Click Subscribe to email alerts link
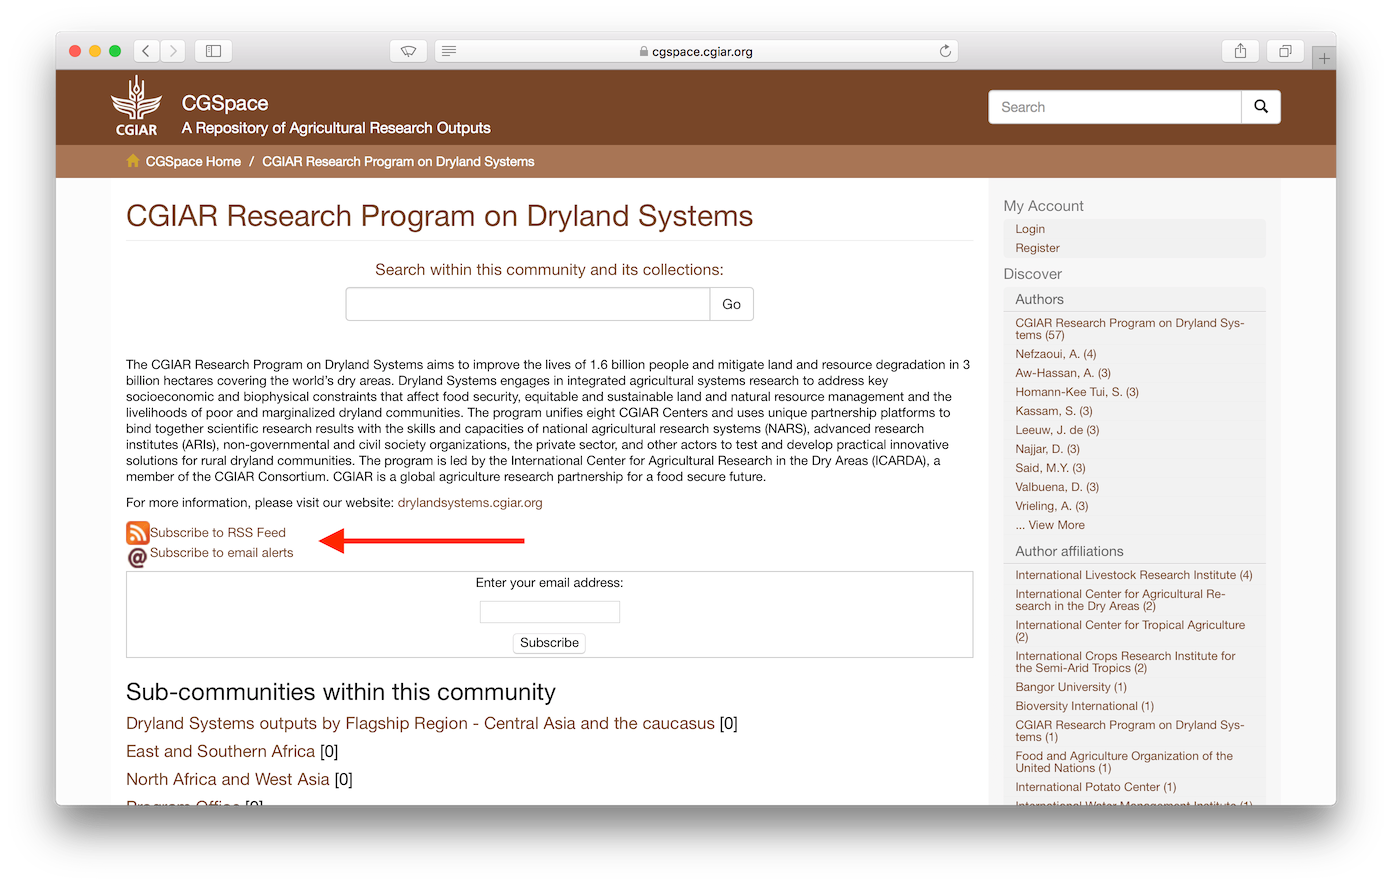The height and width of the screenshot is (885, 1392). [222, 553]
